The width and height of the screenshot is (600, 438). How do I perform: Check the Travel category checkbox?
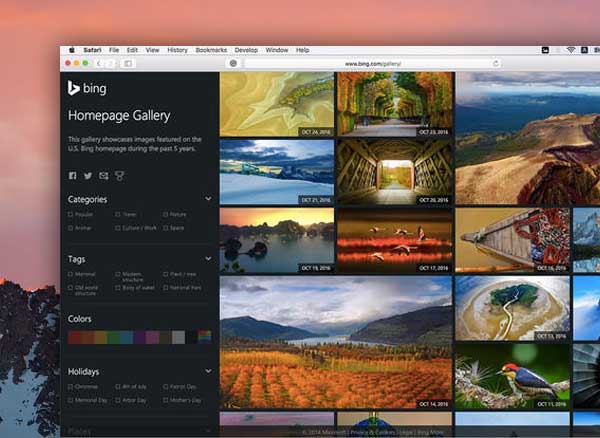click(118, 215)
